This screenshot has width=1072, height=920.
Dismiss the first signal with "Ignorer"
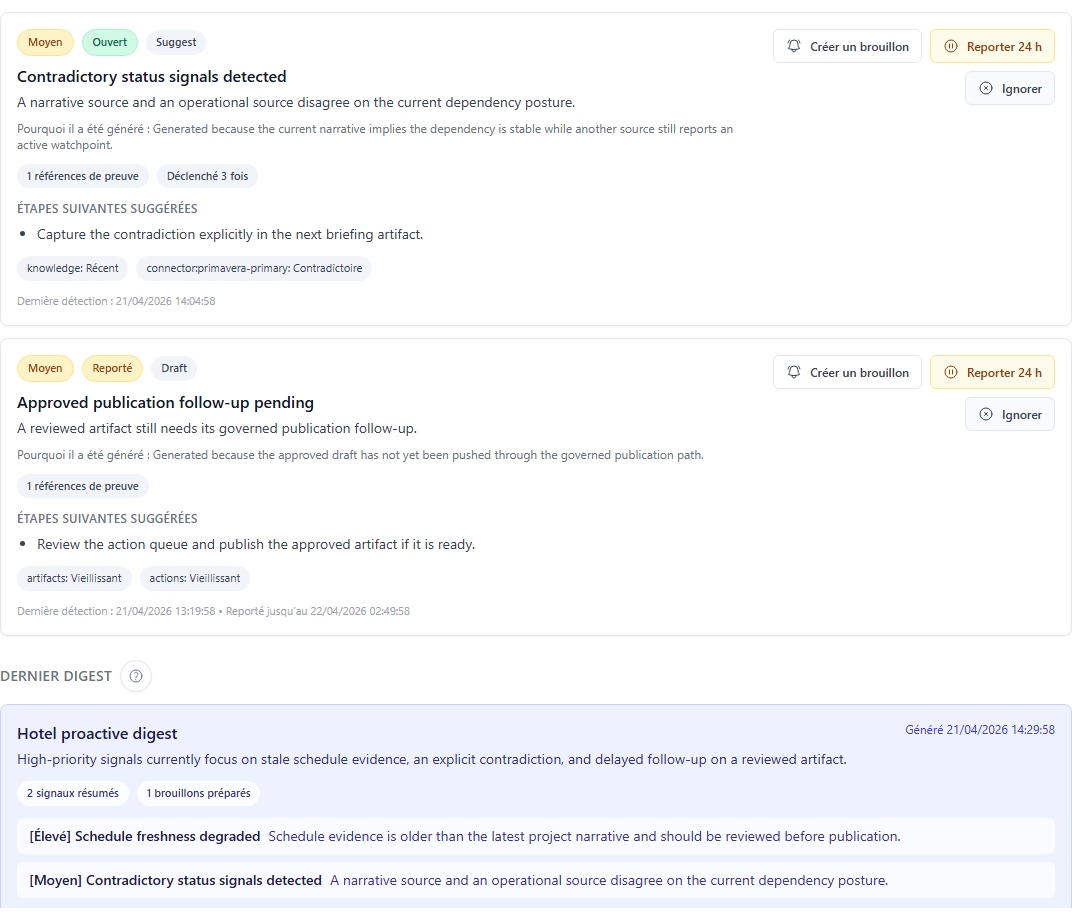pyautogui.click(x=1010, y=88)
